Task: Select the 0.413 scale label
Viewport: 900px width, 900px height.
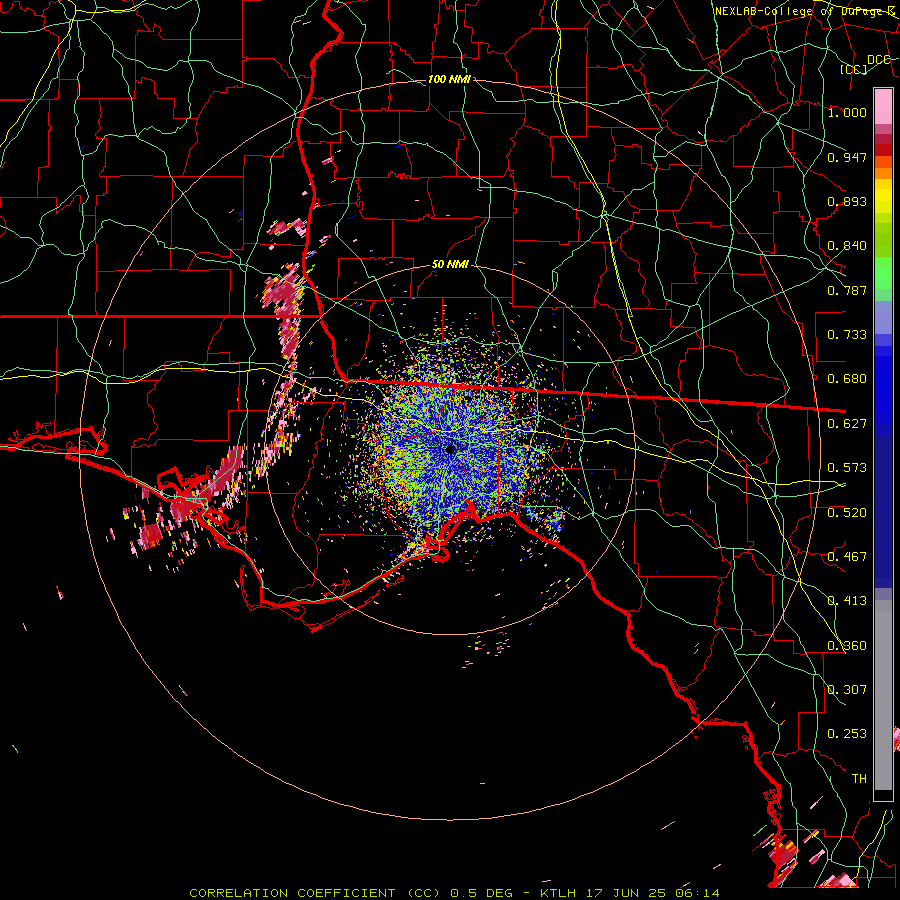Action: click(847, 601)
